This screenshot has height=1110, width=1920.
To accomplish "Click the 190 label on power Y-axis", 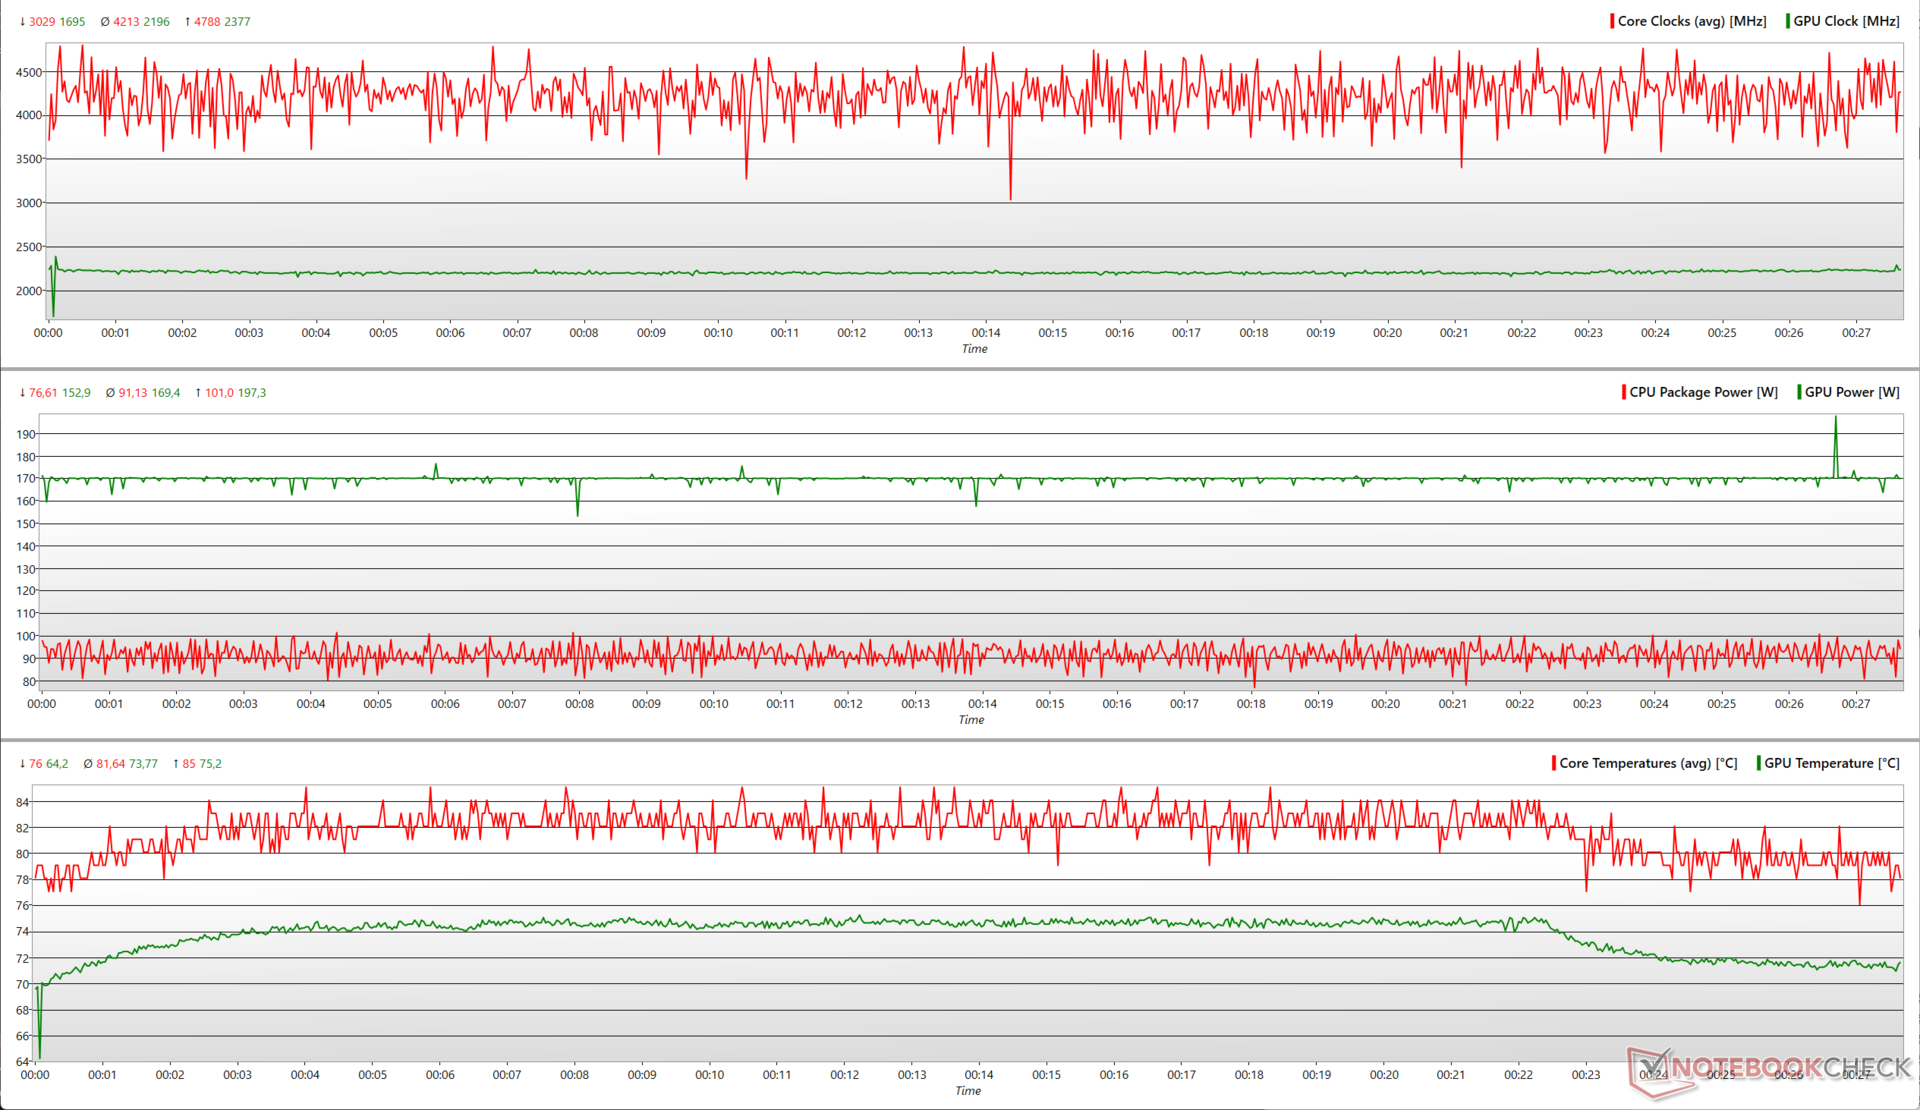I will [x=25, y=434].
